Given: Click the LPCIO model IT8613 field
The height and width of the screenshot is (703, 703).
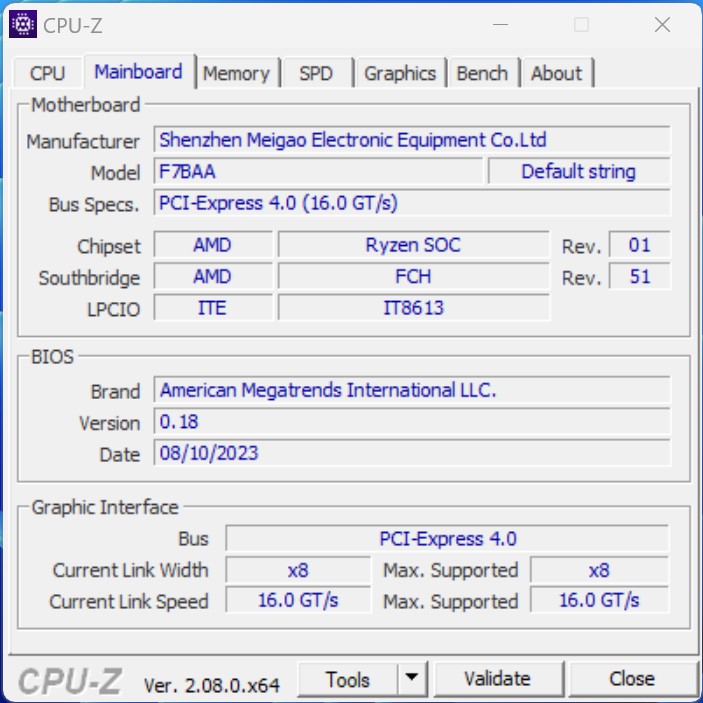Looking at the screenshot, I should click(x=413, y=308).
